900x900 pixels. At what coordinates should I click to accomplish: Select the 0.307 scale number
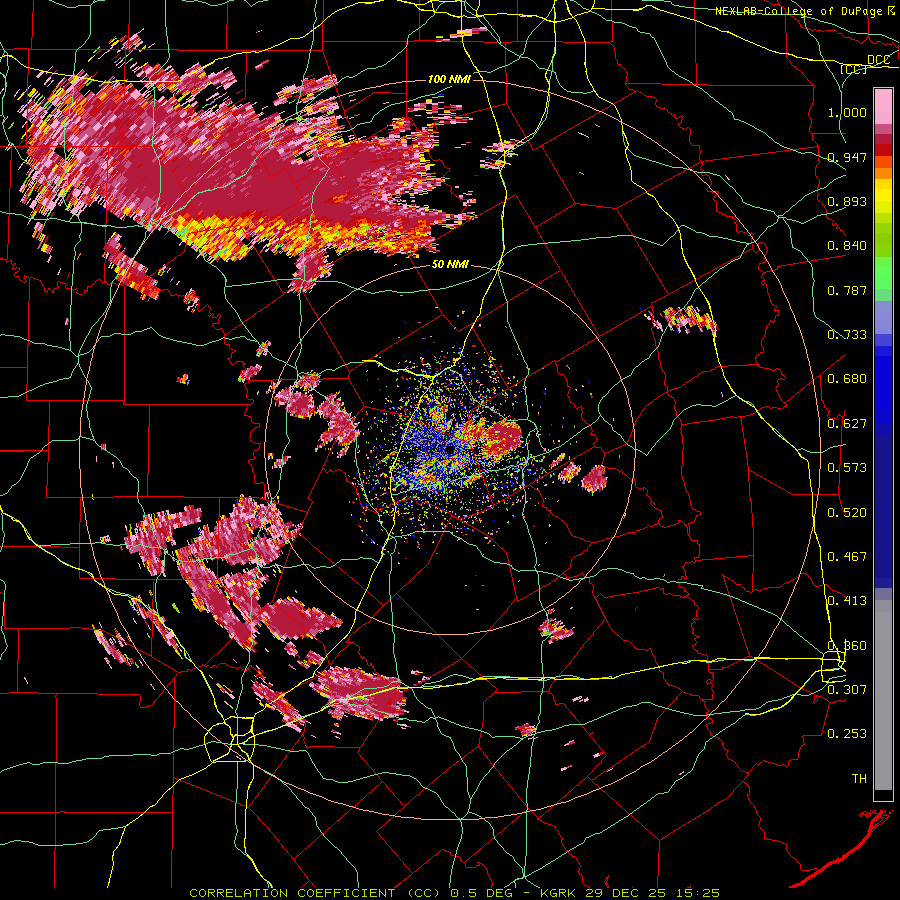(847, 689)
